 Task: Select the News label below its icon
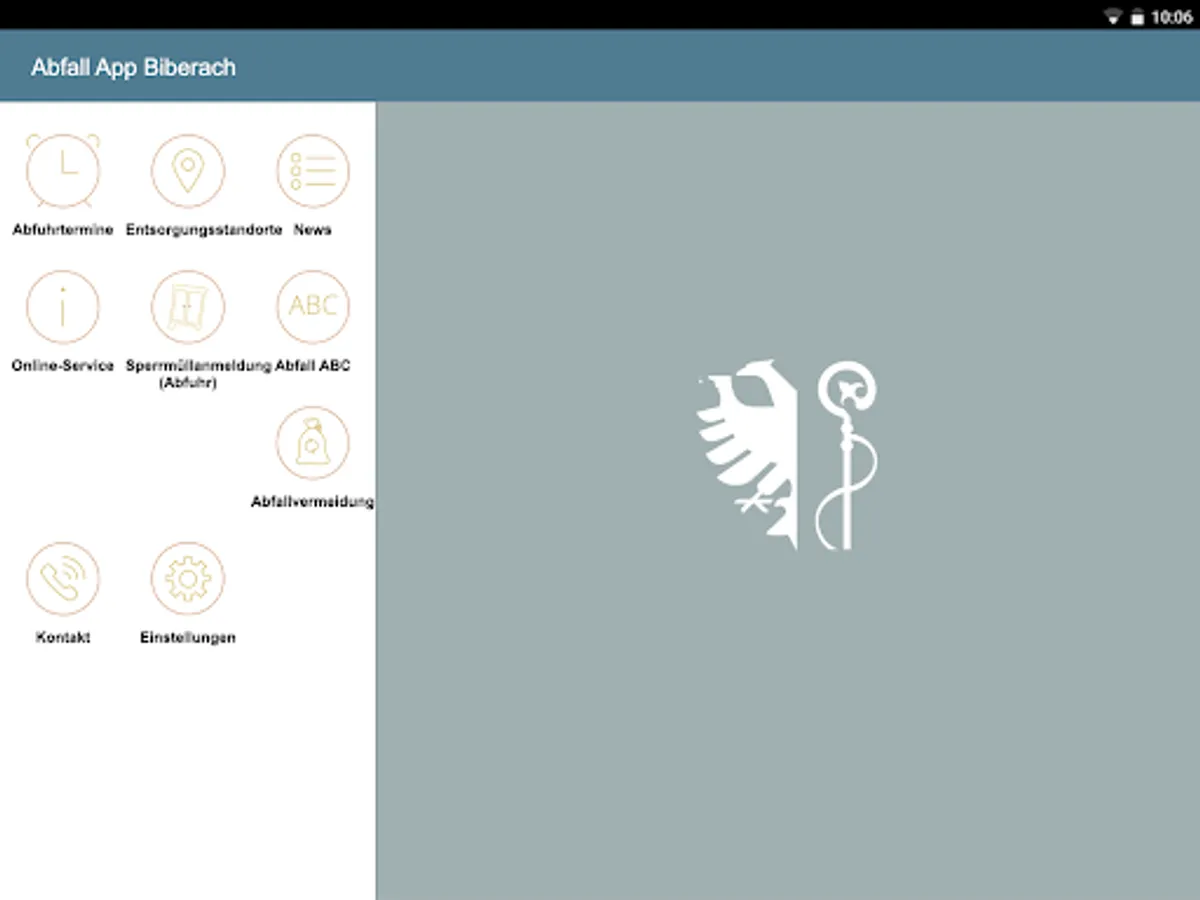[x=312, y=229]
